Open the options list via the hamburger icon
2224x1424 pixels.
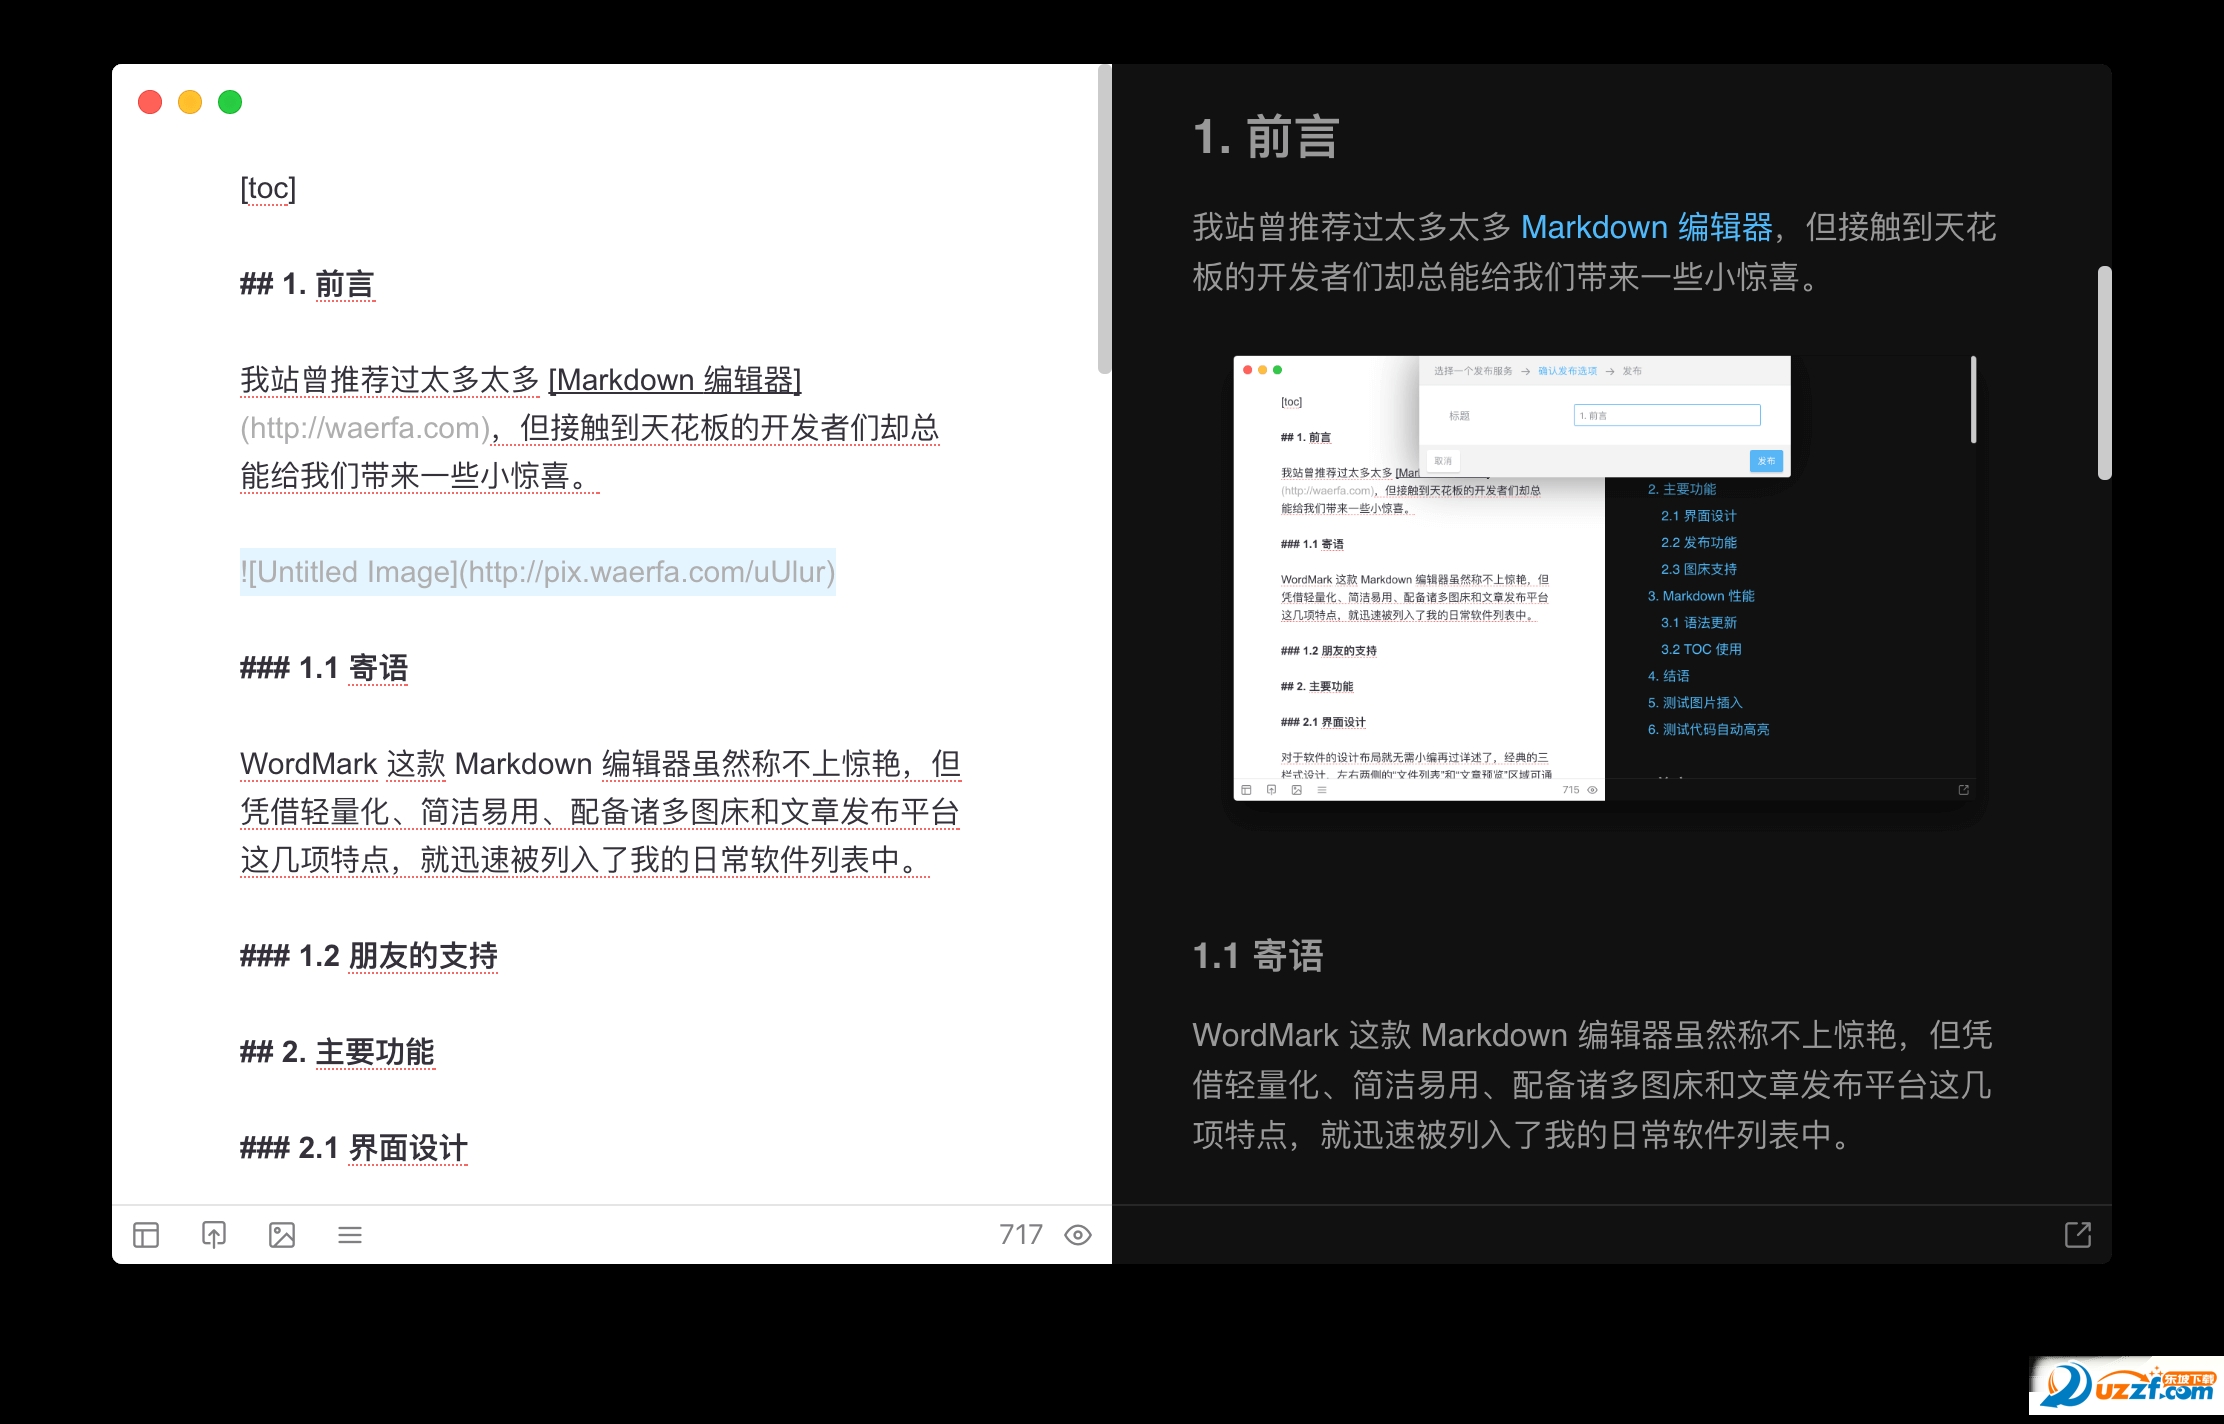click(x=350, y=1235)
